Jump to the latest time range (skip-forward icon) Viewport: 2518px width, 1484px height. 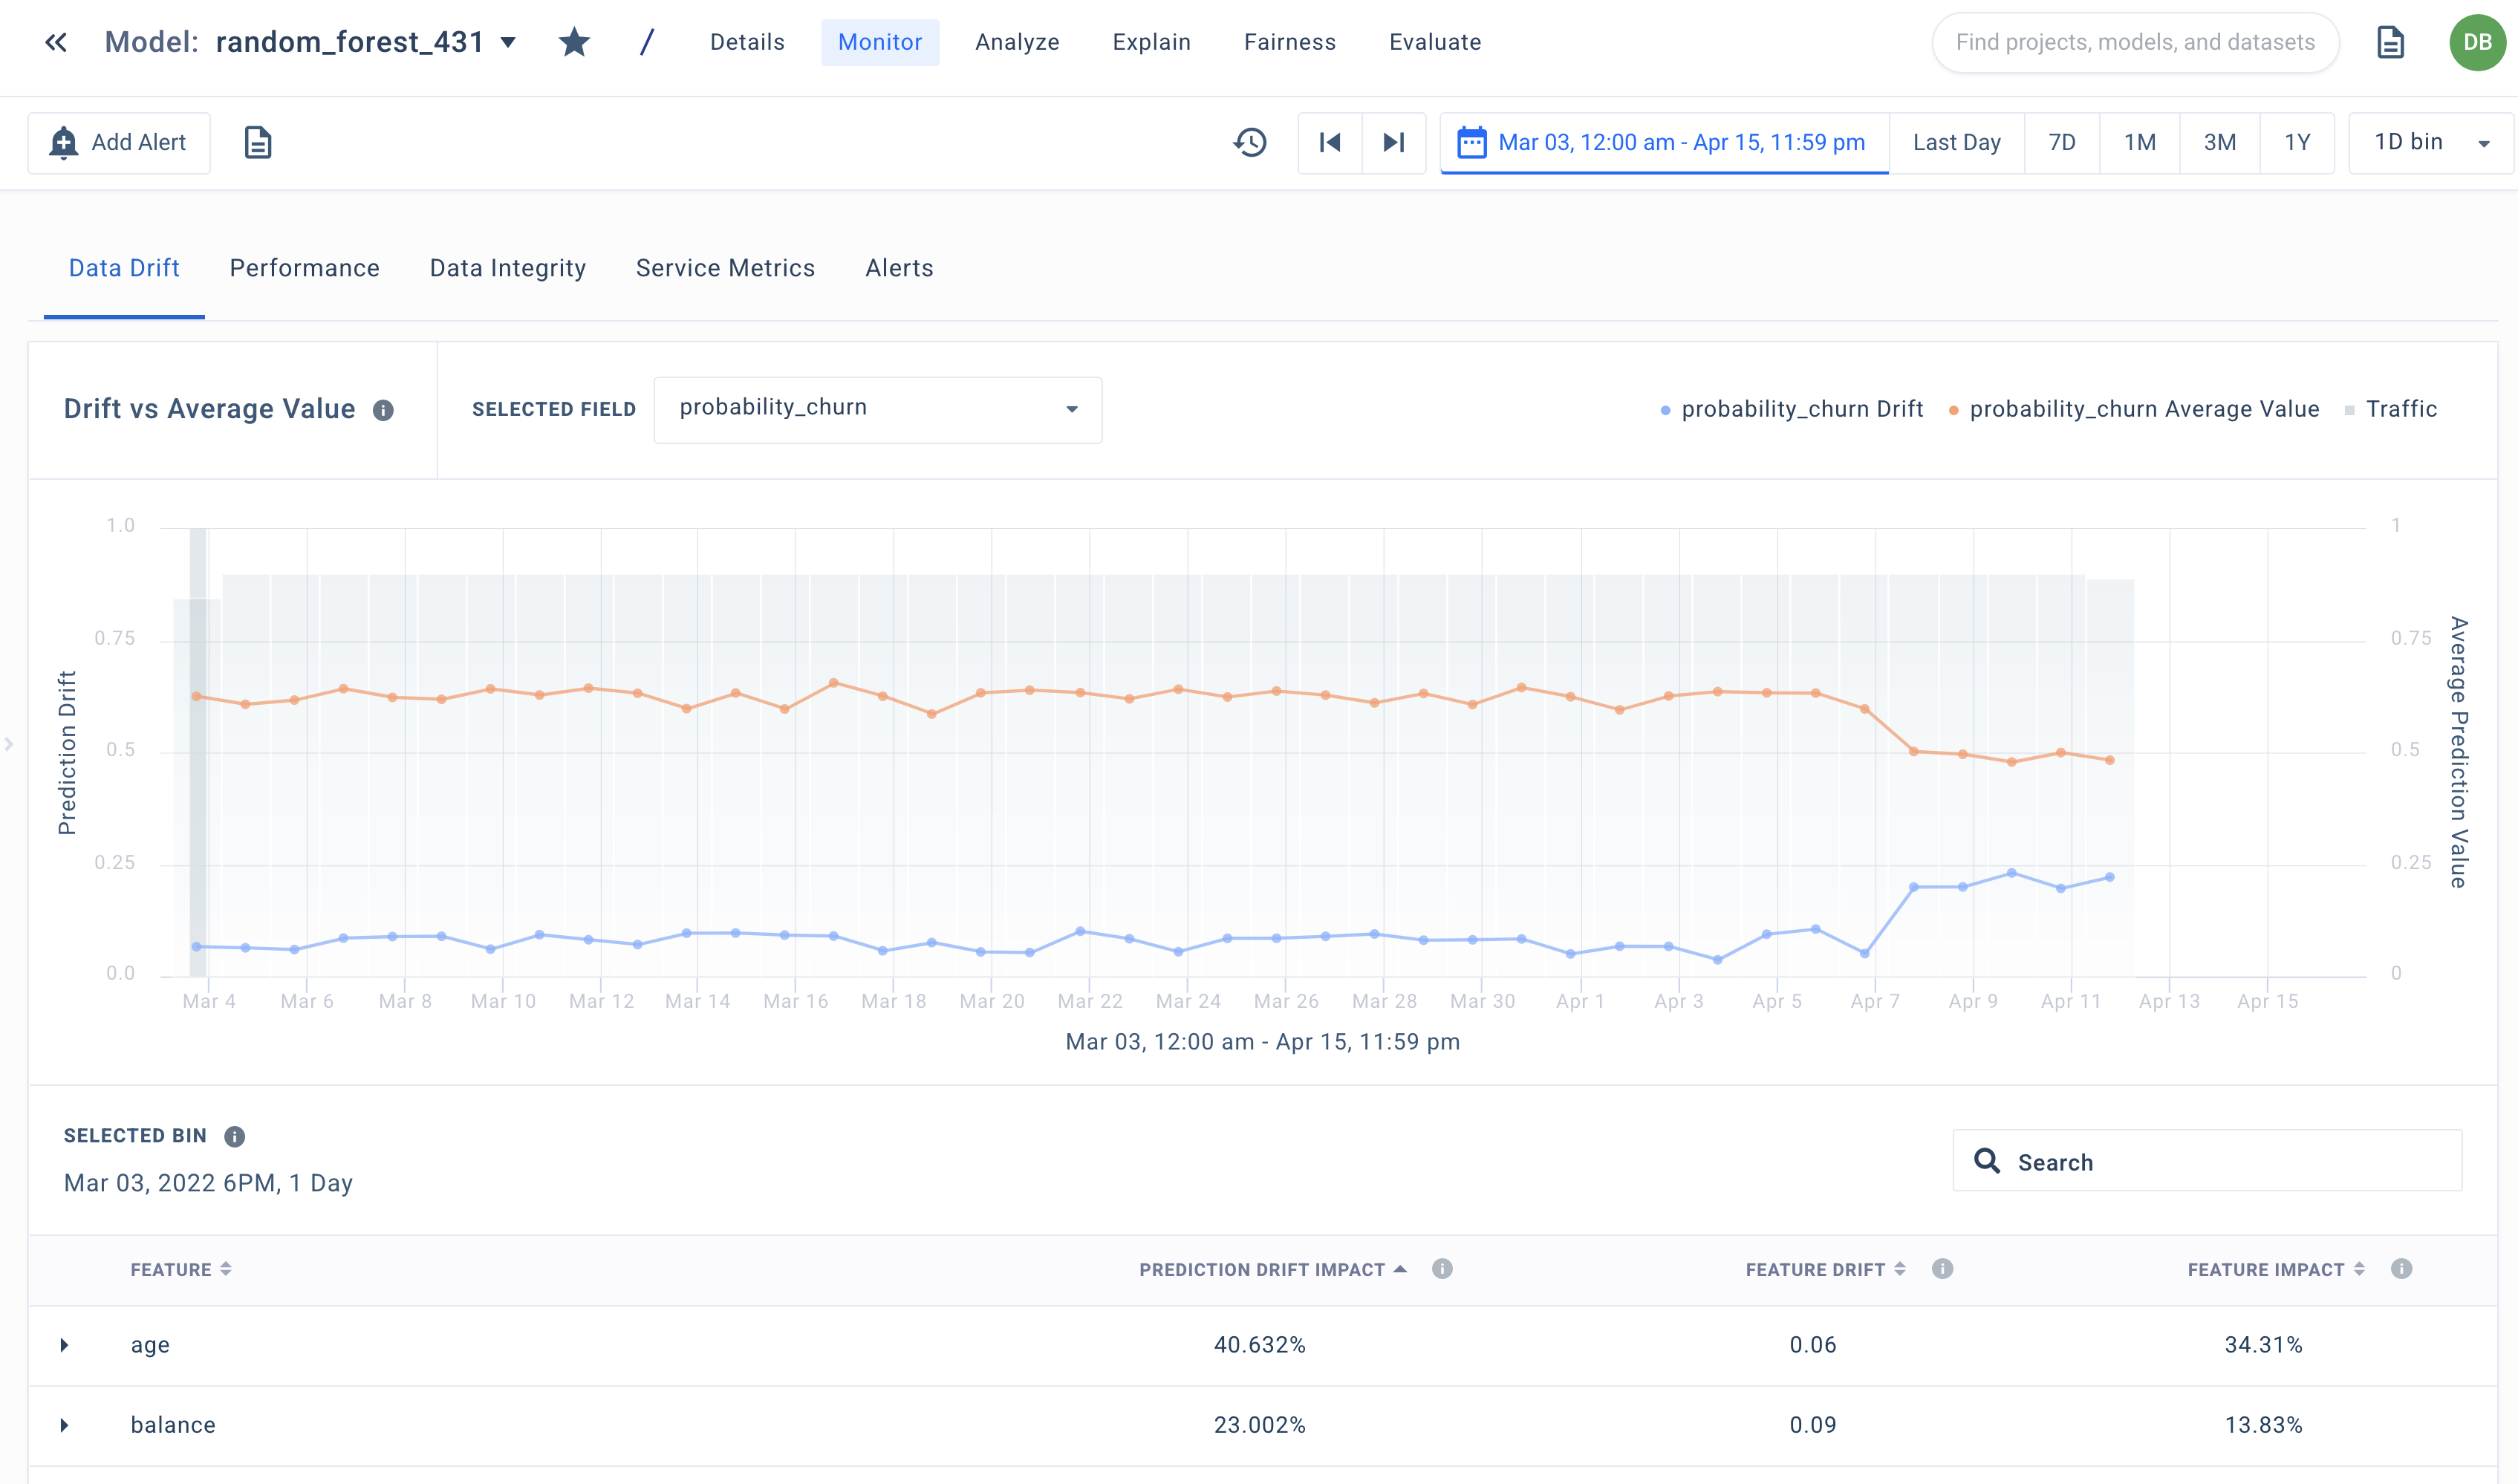click(x=1394, y=143)
